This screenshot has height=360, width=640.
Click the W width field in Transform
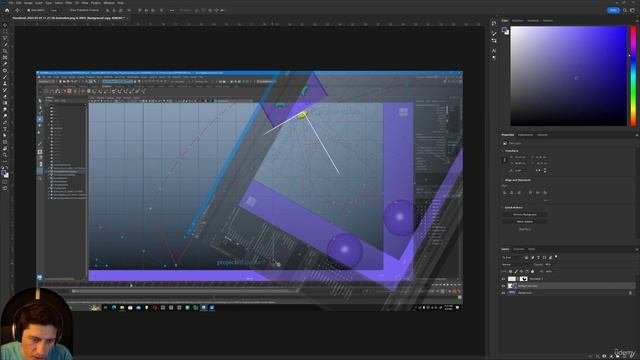[520, 157]
